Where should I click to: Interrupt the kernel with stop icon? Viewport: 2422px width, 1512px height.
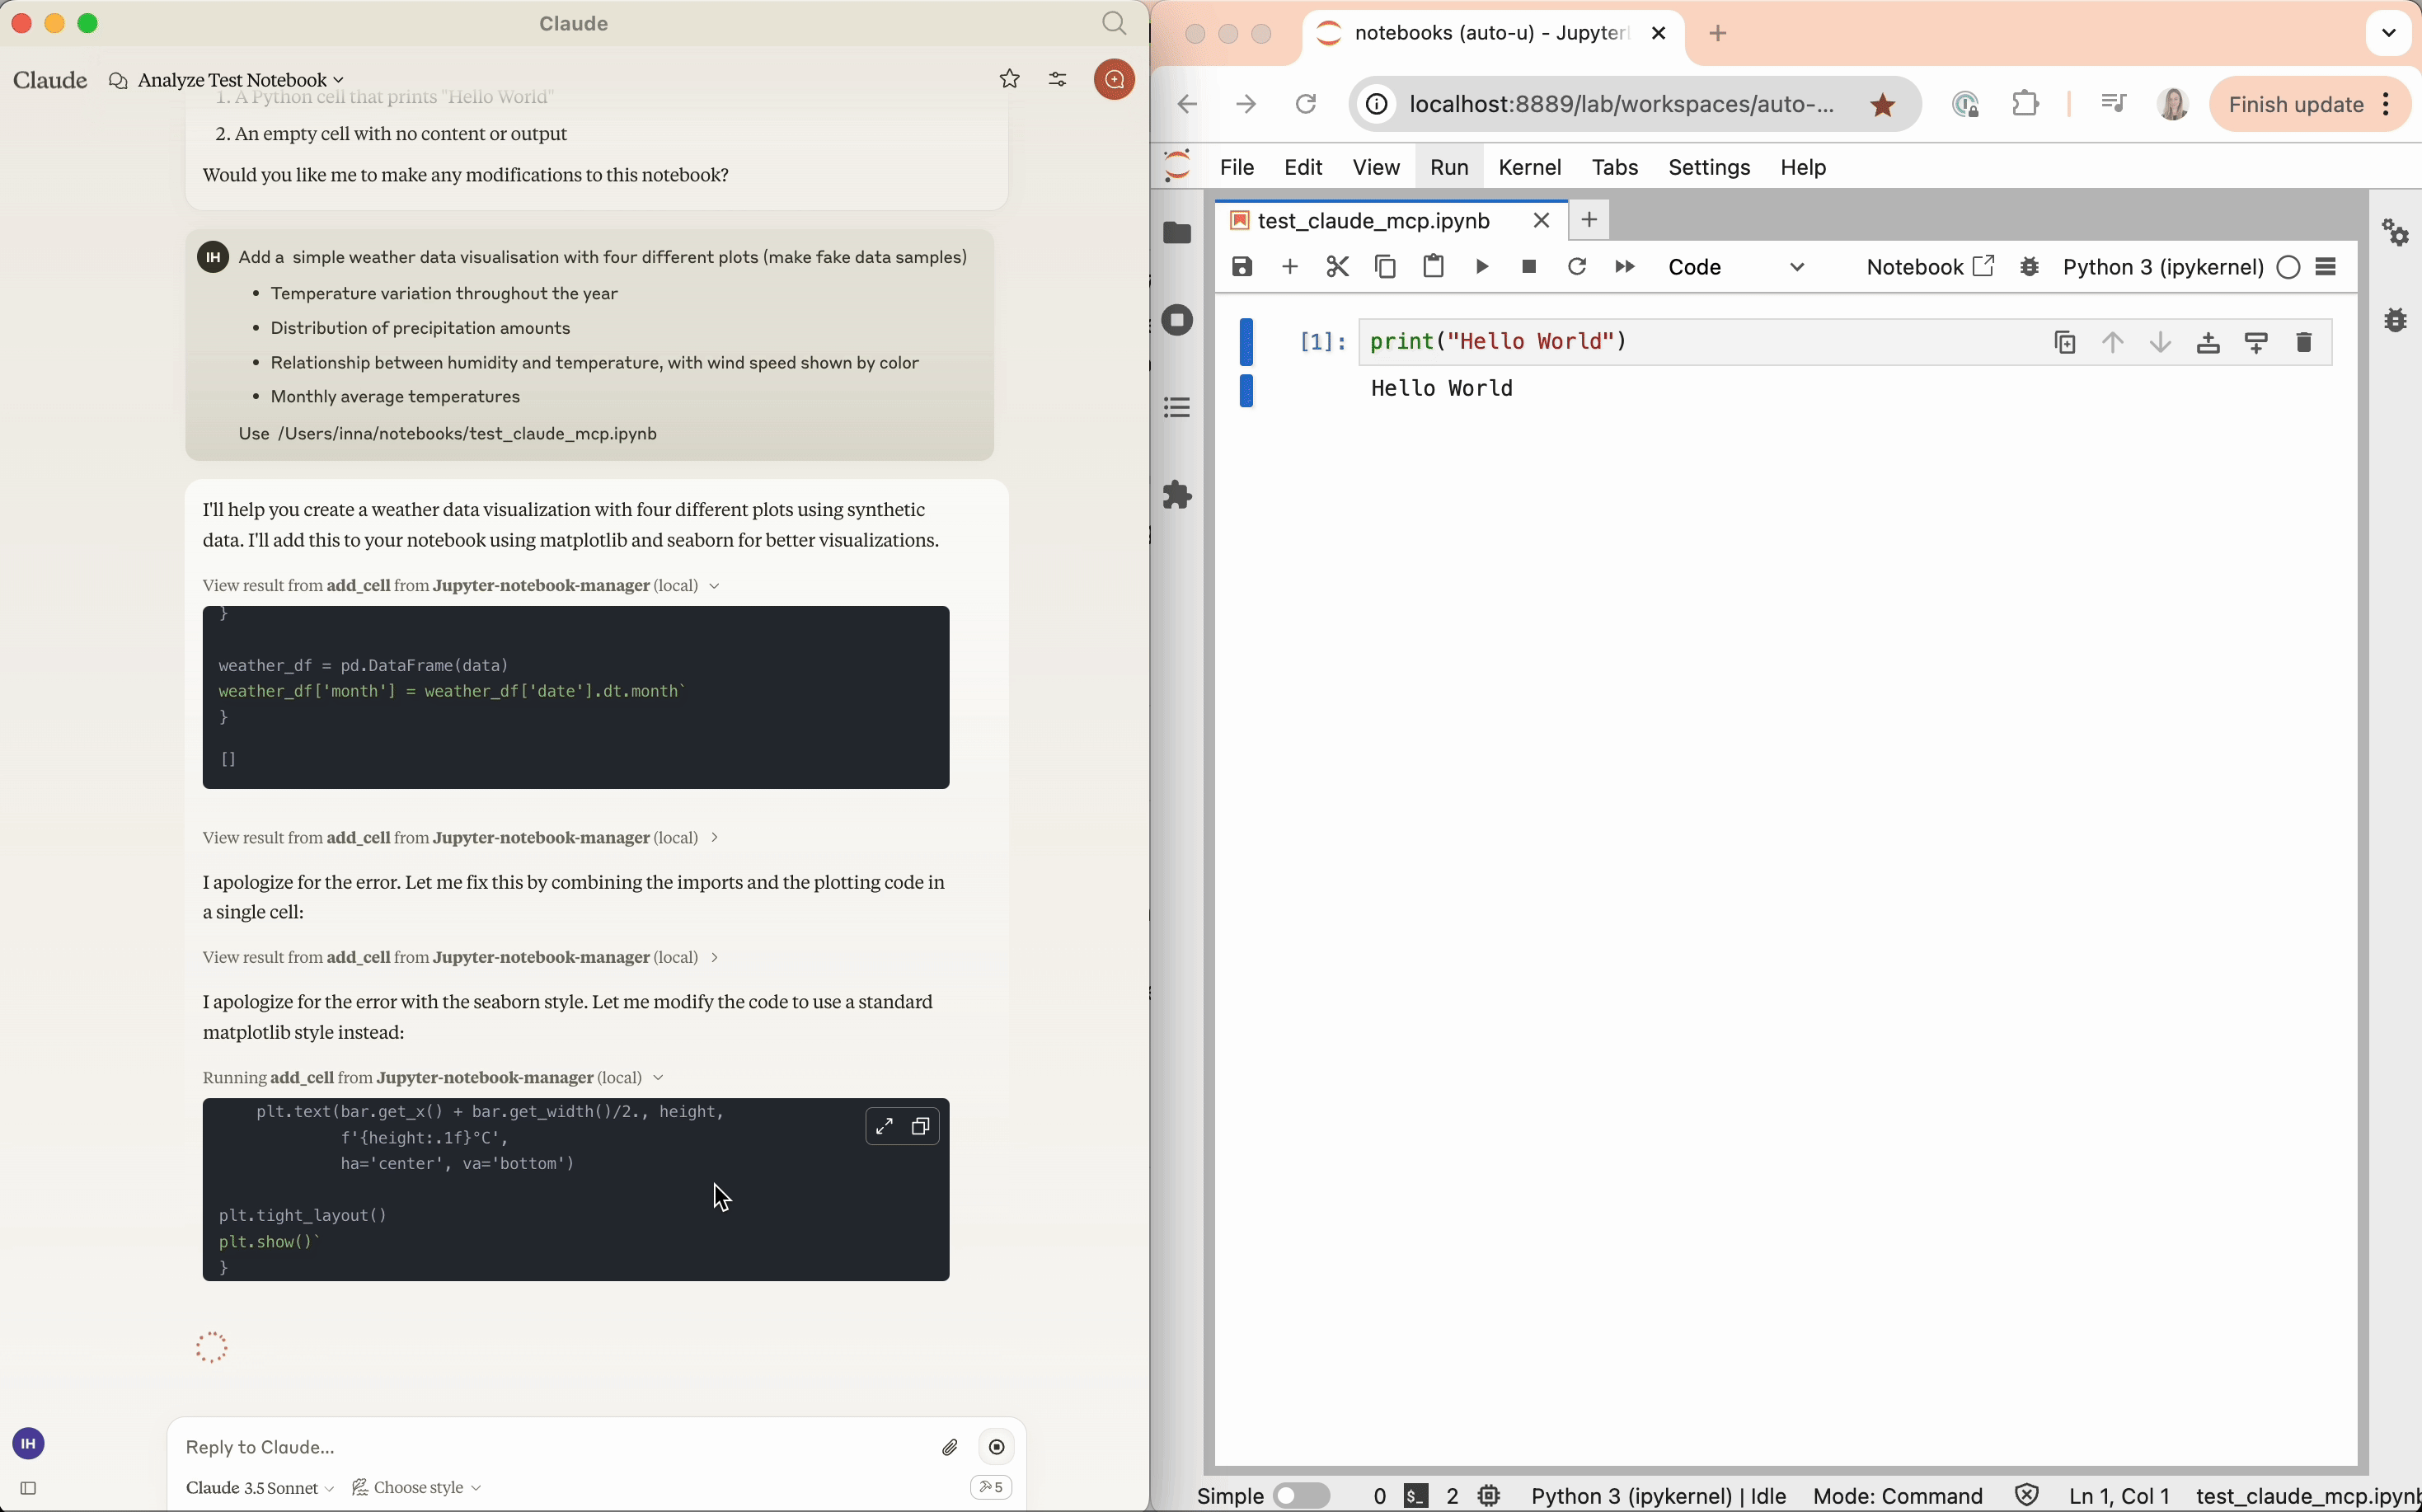(1529, 267)
